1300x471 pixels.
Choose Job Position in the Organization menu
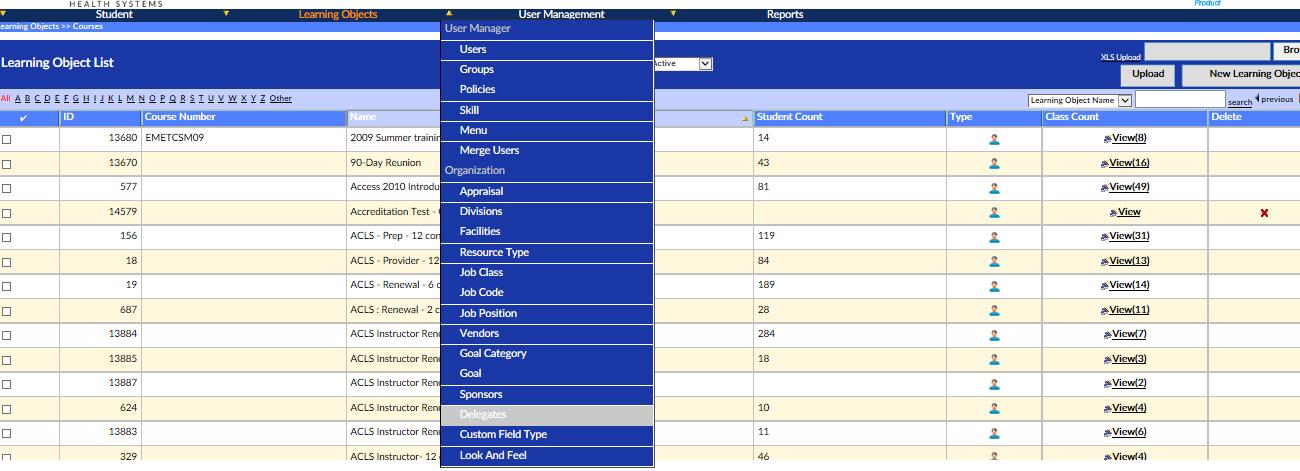(488, 313)
